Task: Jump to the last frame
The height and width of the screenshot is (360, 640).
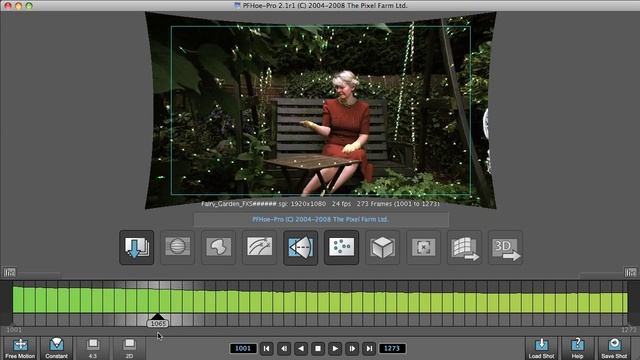Action: (369, 349)
